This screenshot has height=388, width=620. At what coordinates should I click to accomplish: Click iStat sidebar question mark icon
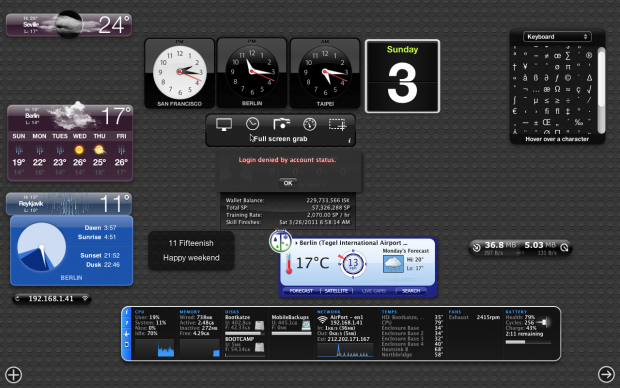(x=127, y=323)
